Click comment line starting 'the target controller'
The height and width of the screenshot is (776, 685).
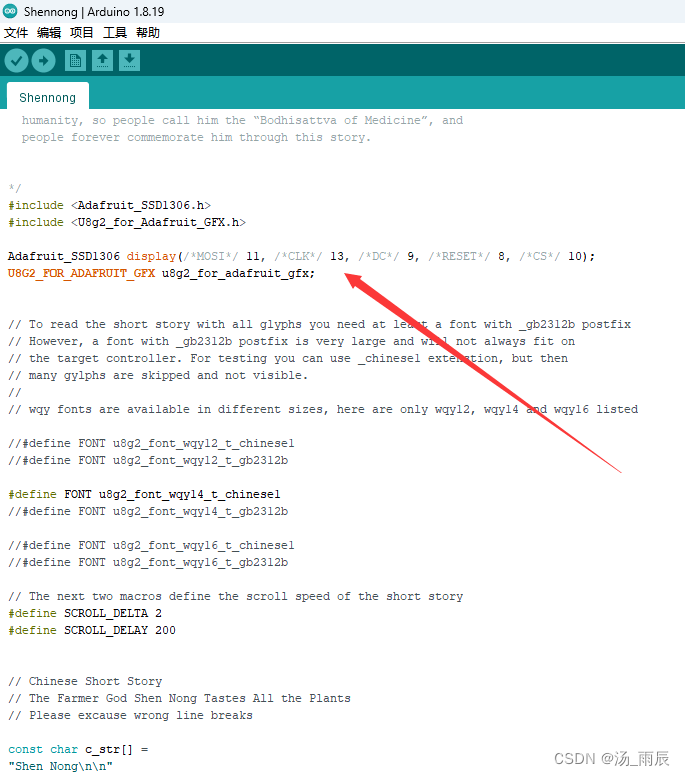[288, 358]
